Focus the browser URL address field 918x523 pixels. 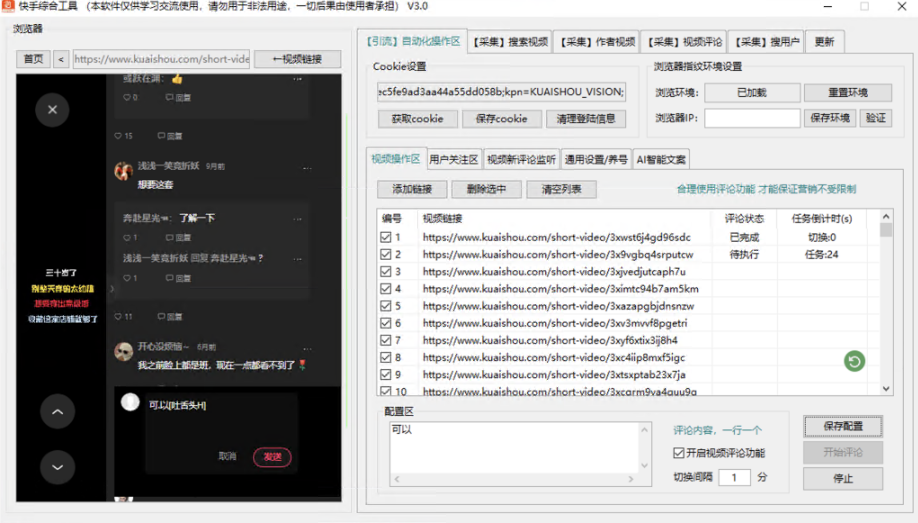[x=162, y=59]
